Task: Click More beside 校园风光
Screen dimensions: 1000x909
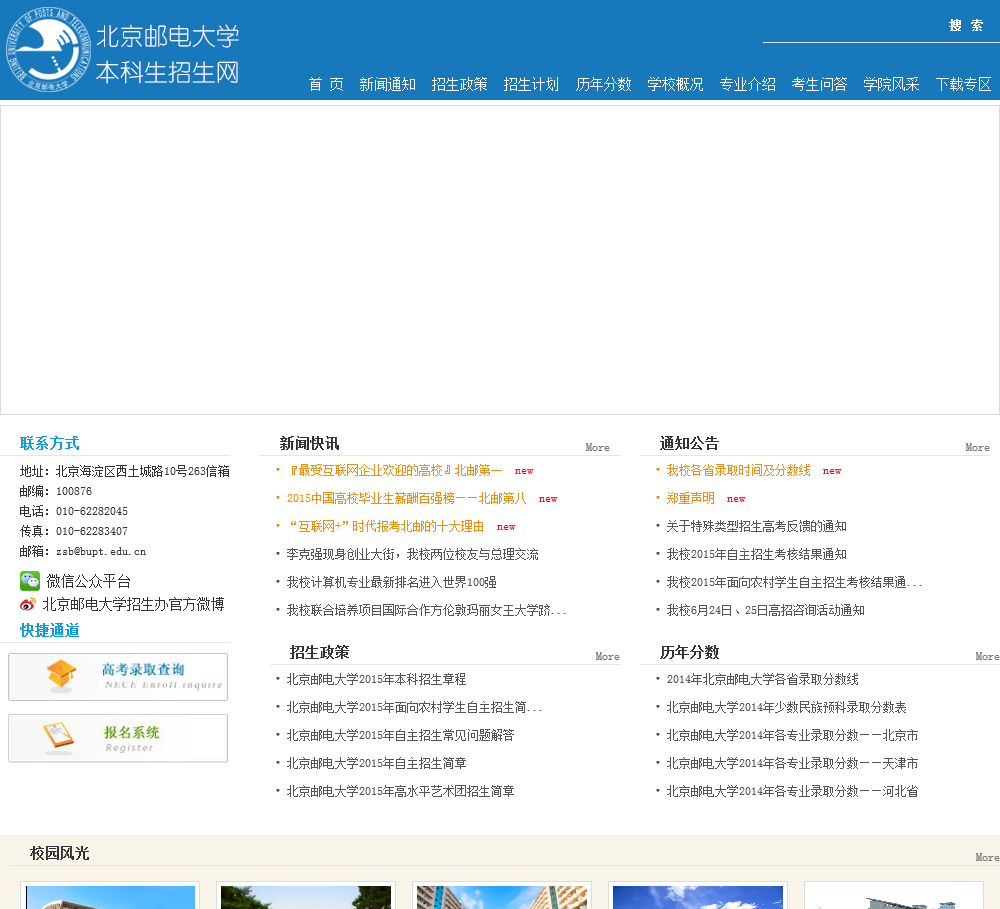Action: point(987,857)
